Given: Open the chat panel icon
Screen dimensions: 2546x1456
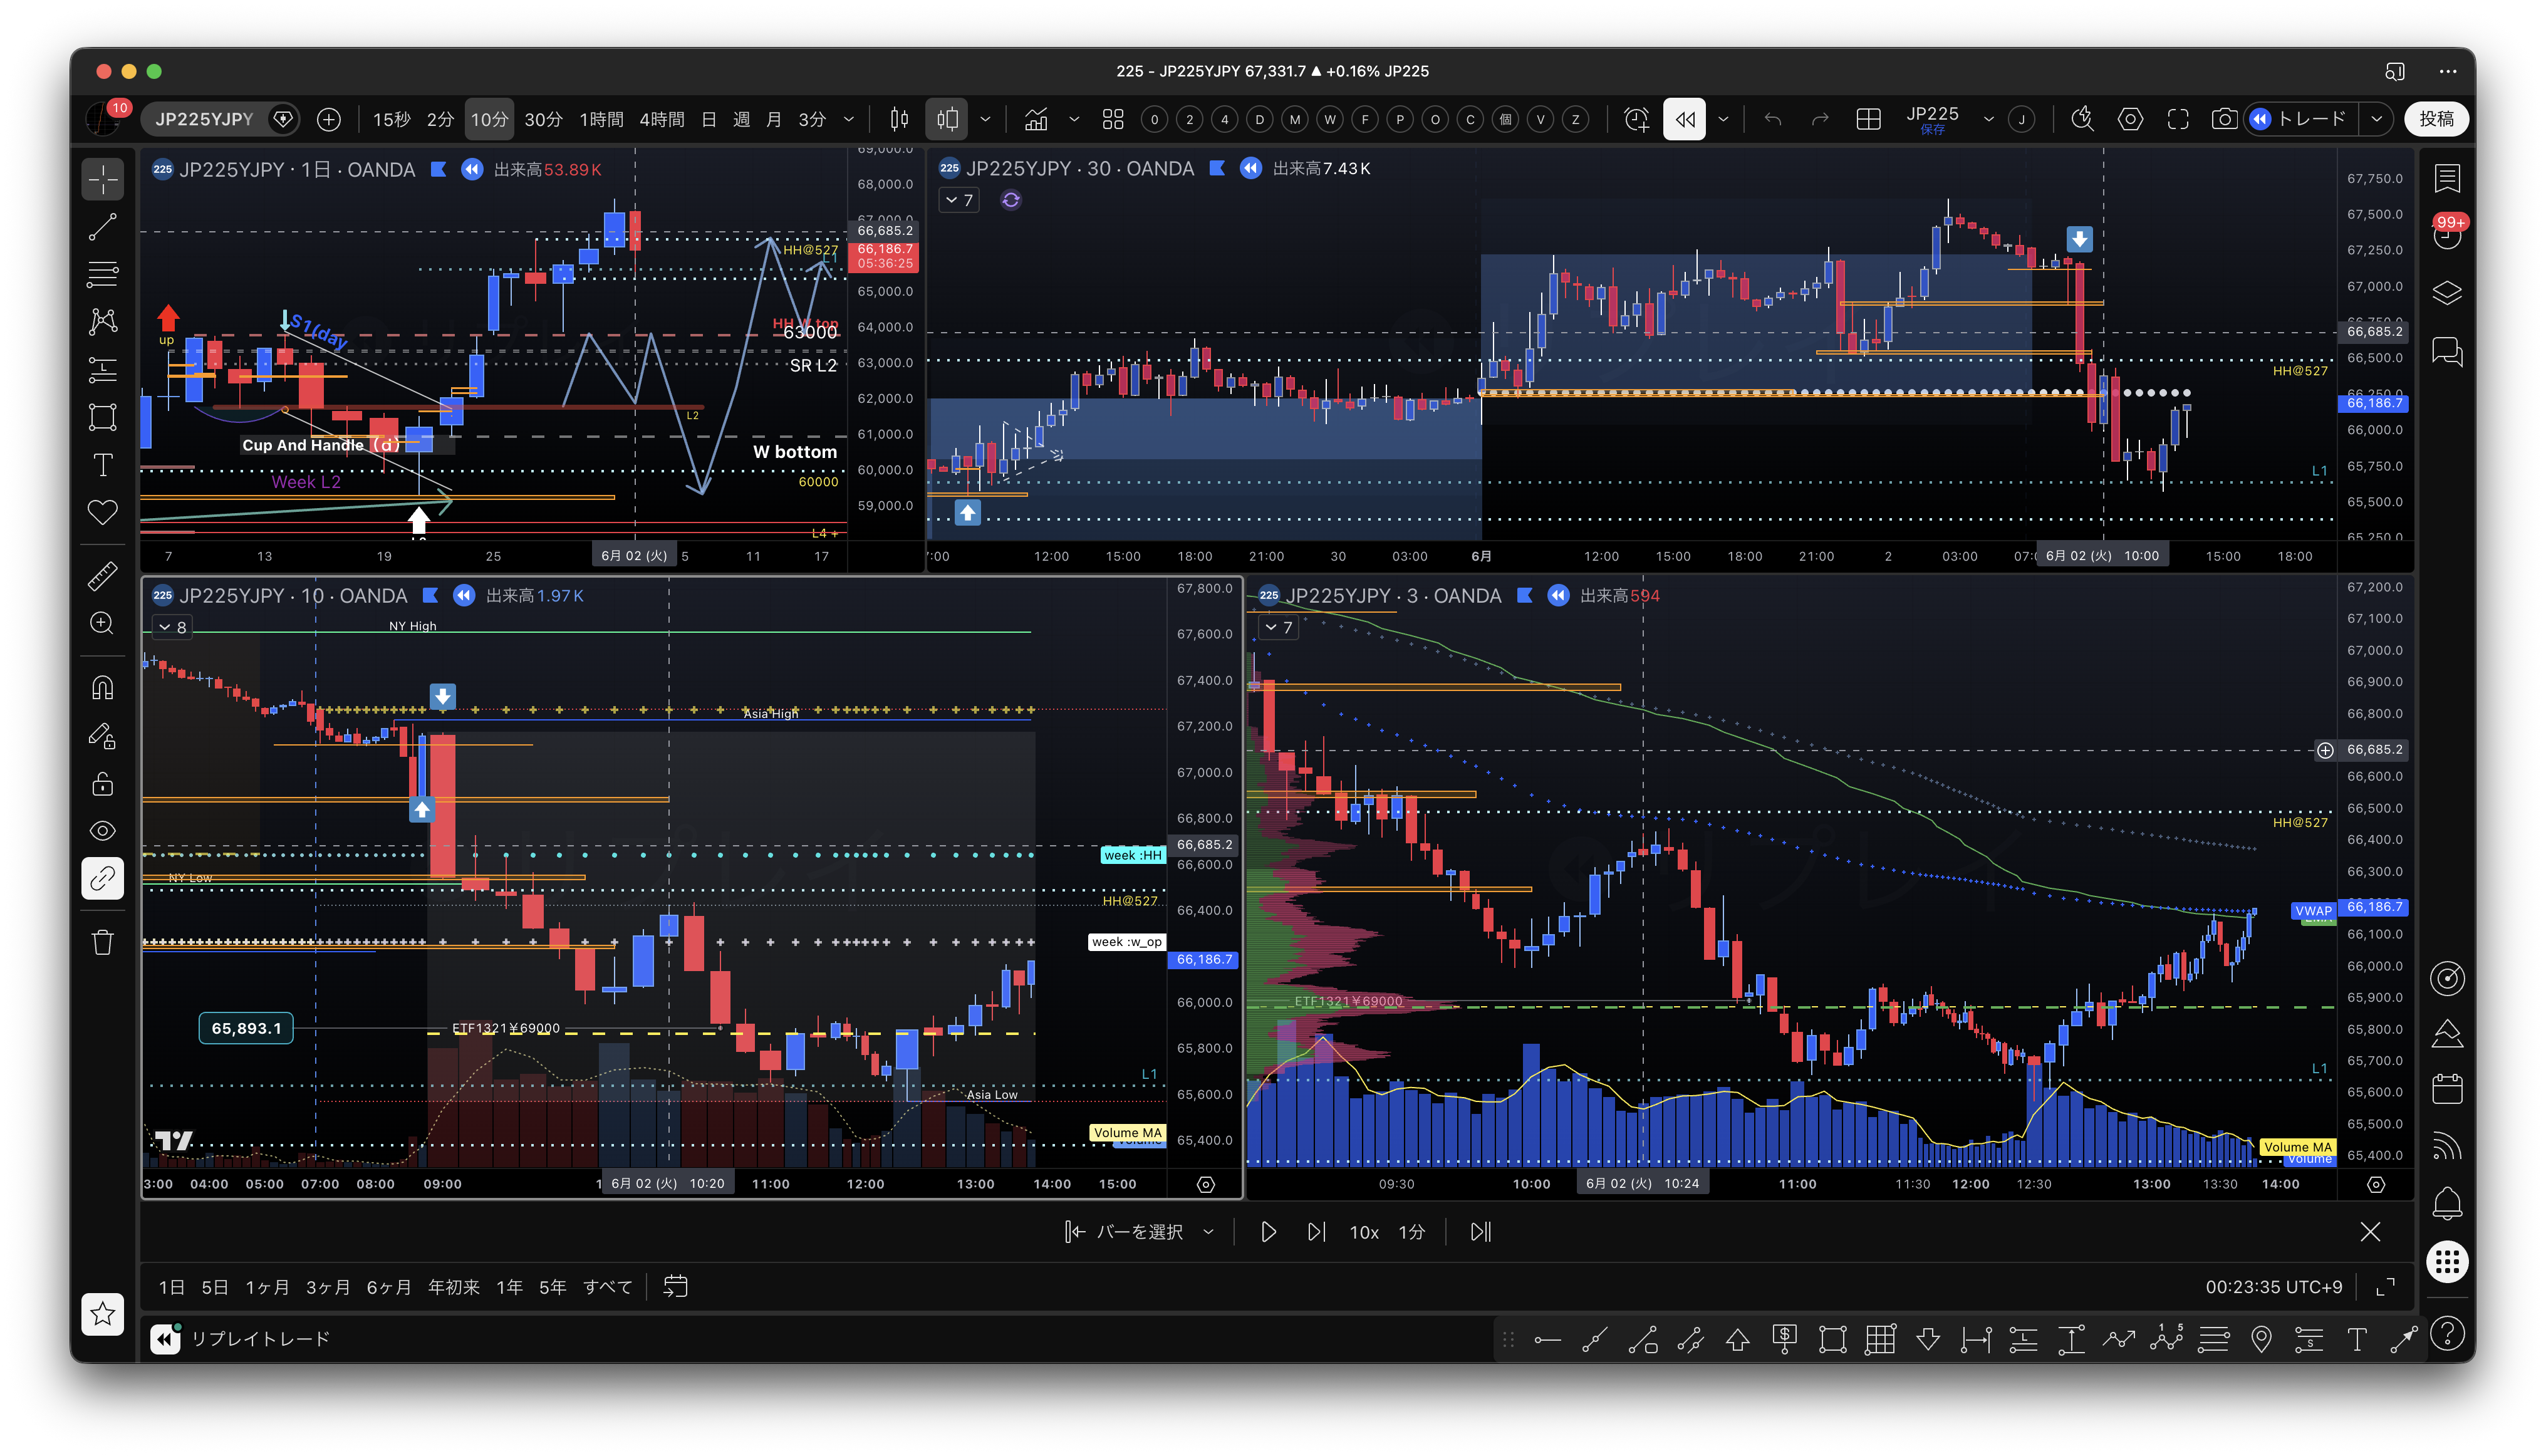Looking at the screenshot, I should tap(2447, 352).
